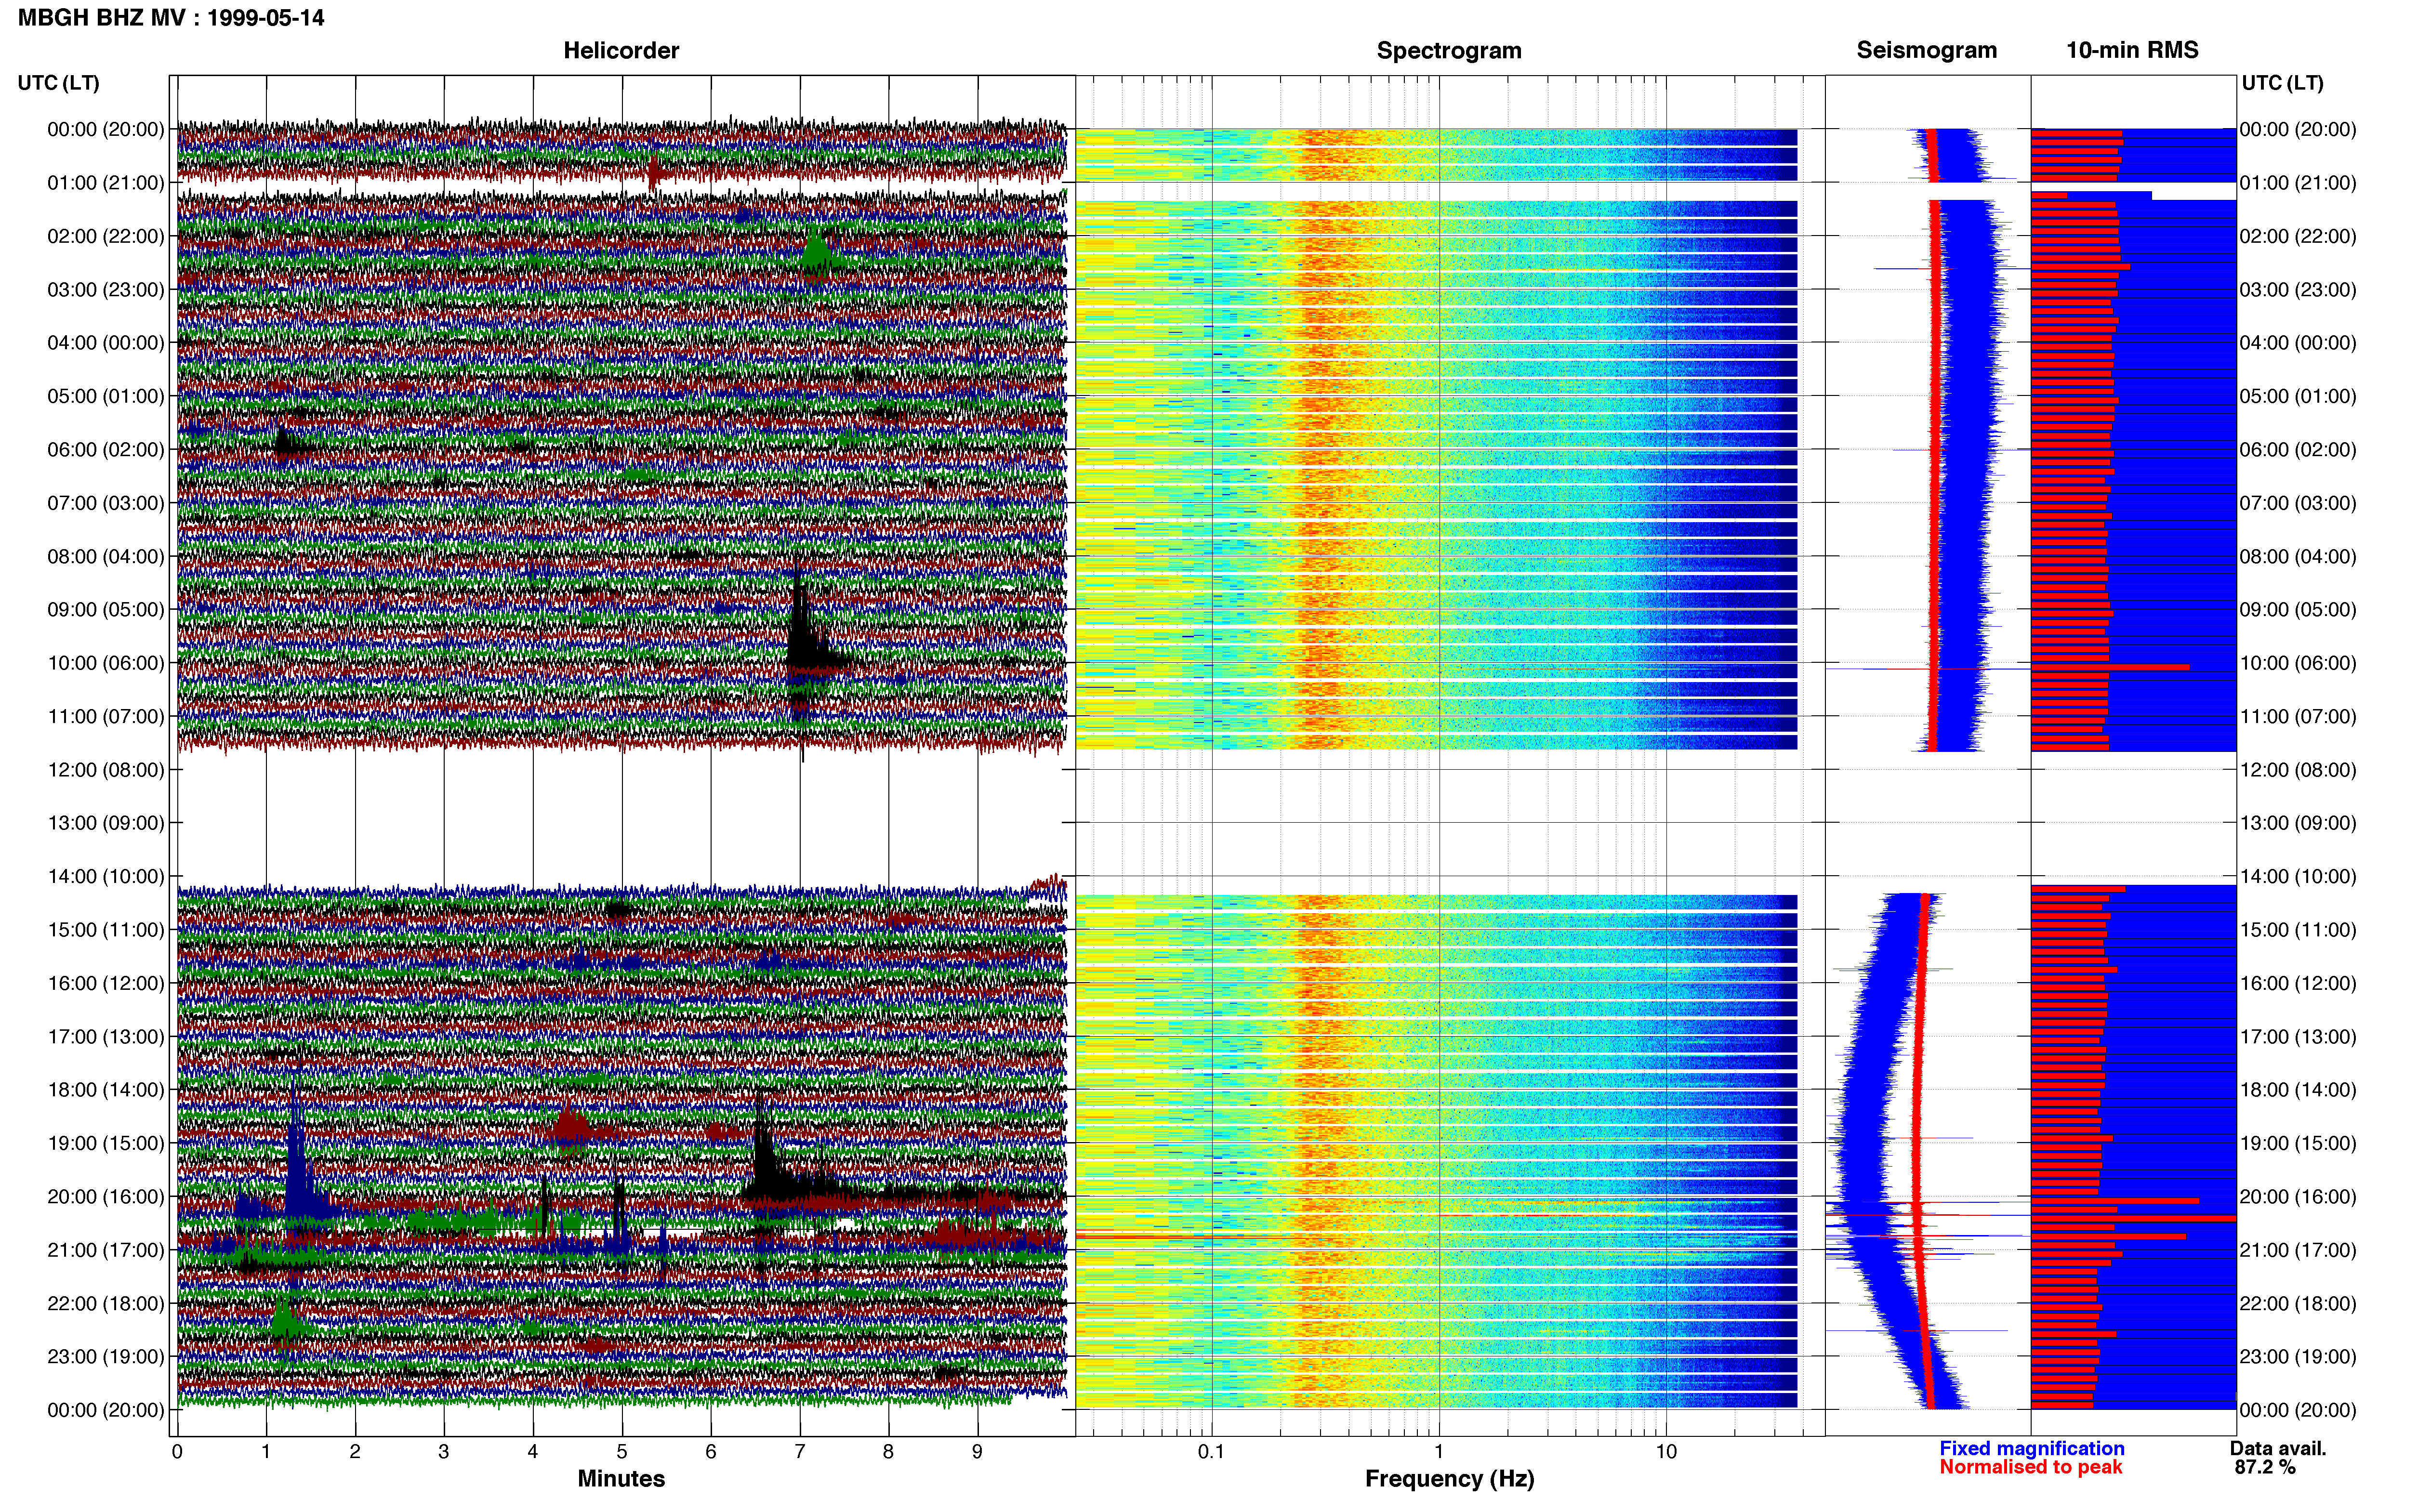The width and height of the screenshot is (2418, 1512).
Task: Select the "Helicorder" panel heading
Action: point(621,50)
